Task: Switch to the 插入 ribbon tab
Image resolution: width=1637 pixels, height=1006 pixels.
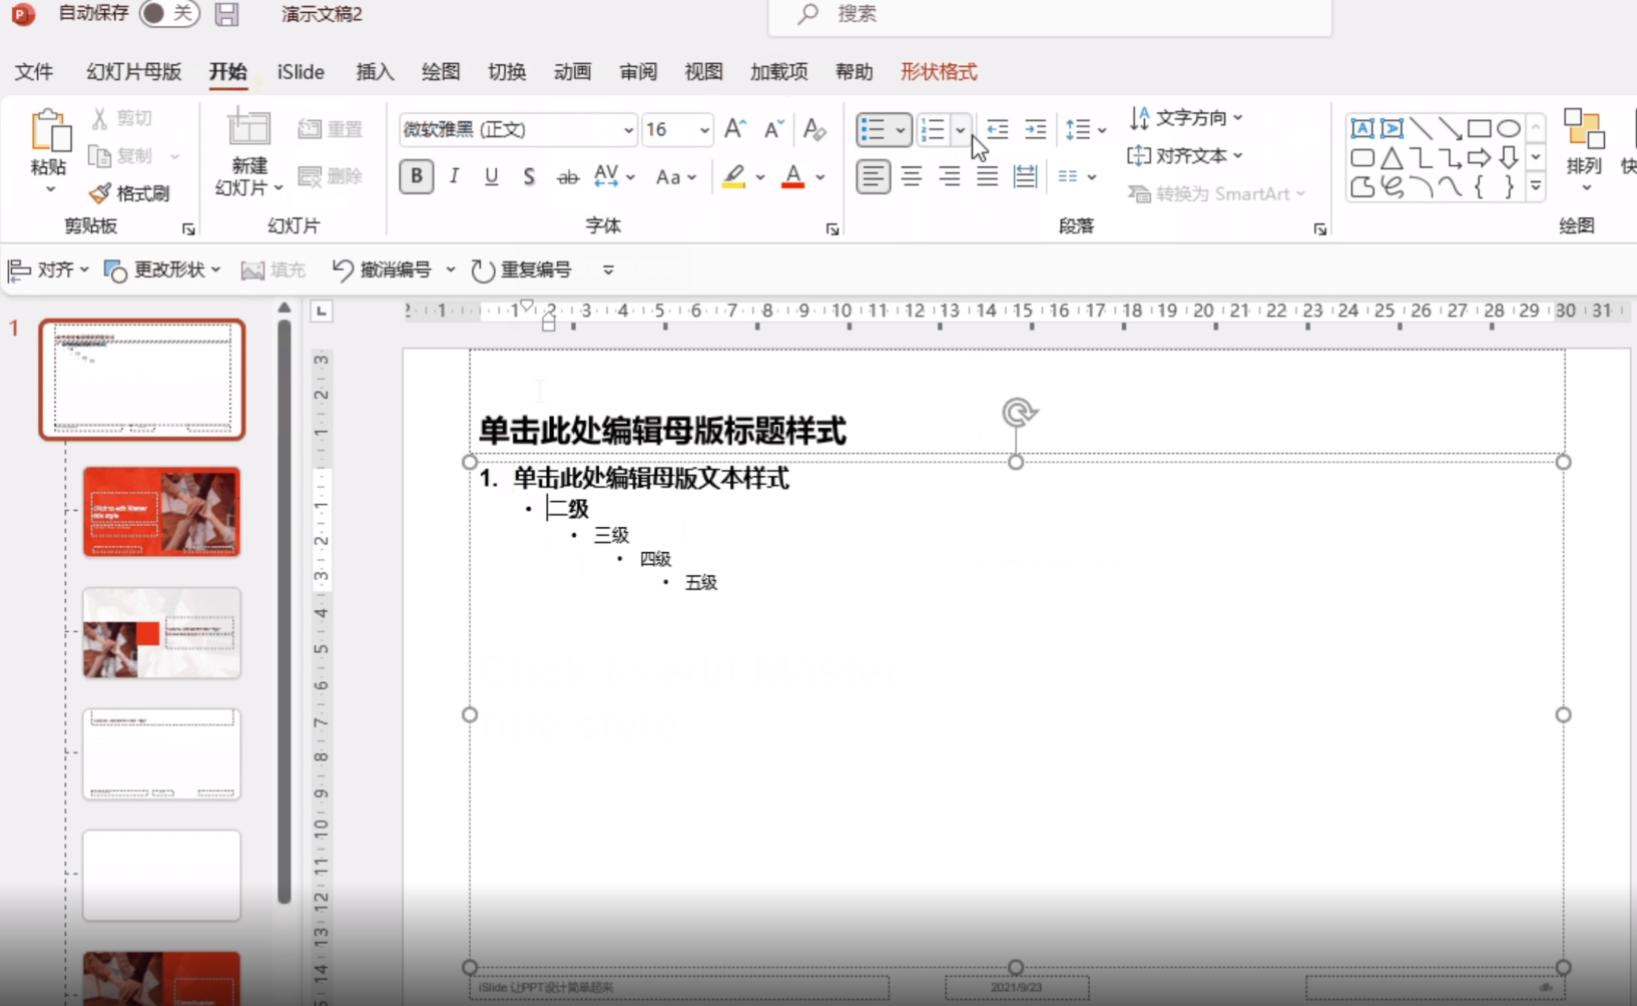Action: click(x=373, y=71)
